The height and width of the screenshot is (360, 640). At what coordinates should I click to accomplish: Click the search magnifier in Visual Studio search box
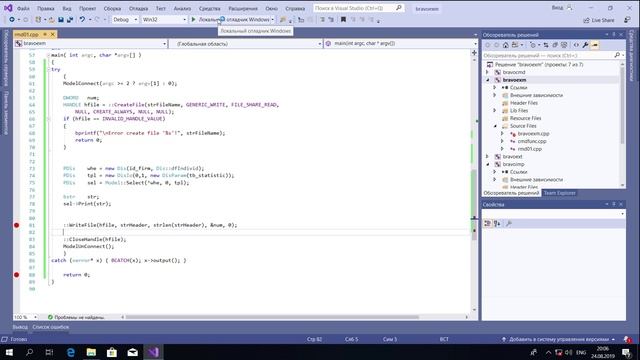pyautogui.click(x=399, y=8)
